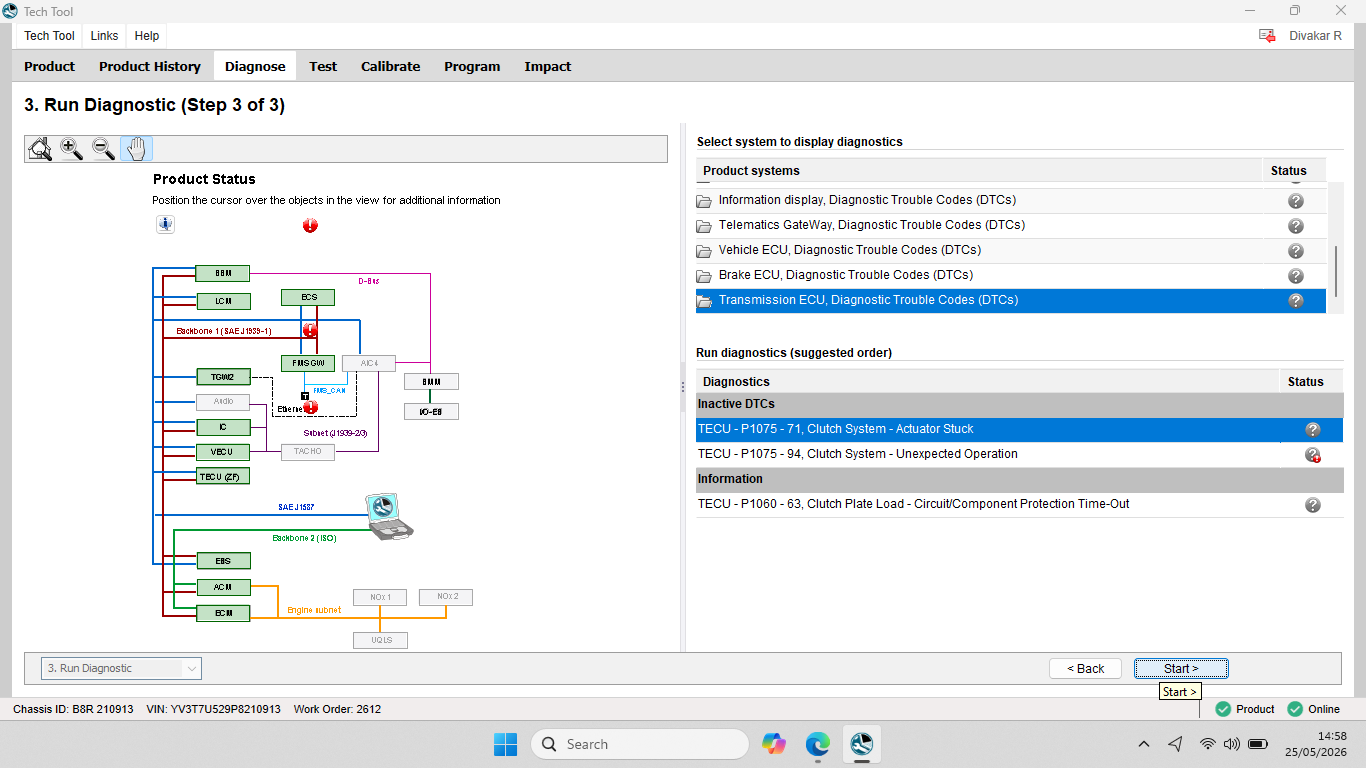Click the EBS node in the diagram
This screenshot has height=768, width=1366.
pyautogui.click(x=223, y=561)
